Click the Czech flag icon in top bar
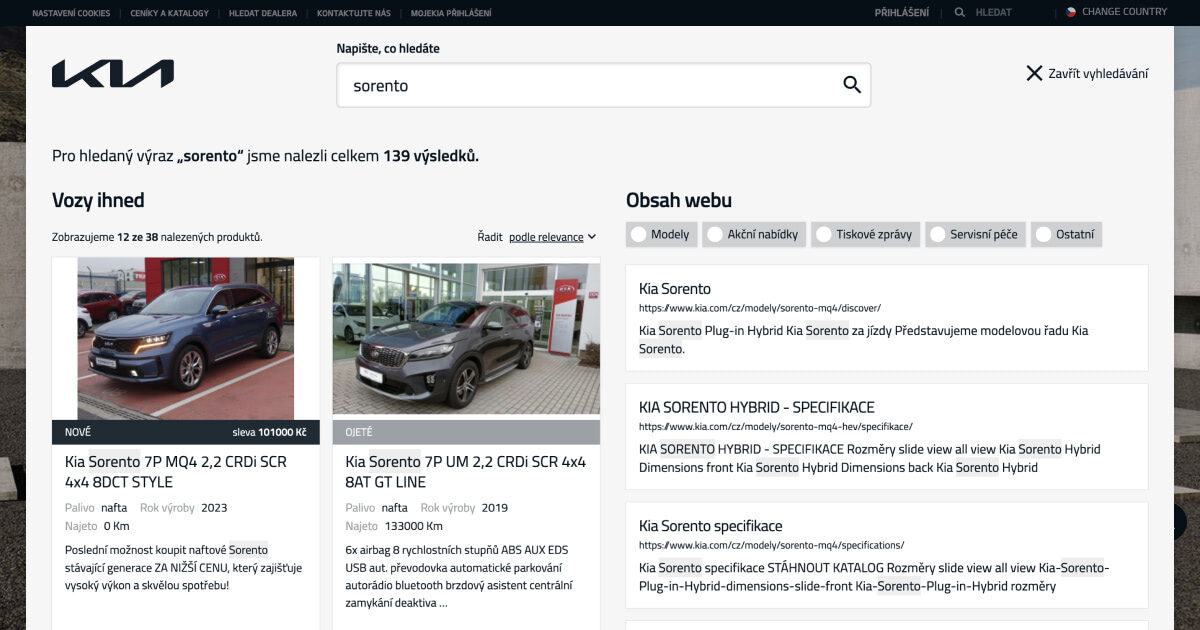This screenshot has height=630, width=1200. coord(1070,12)
